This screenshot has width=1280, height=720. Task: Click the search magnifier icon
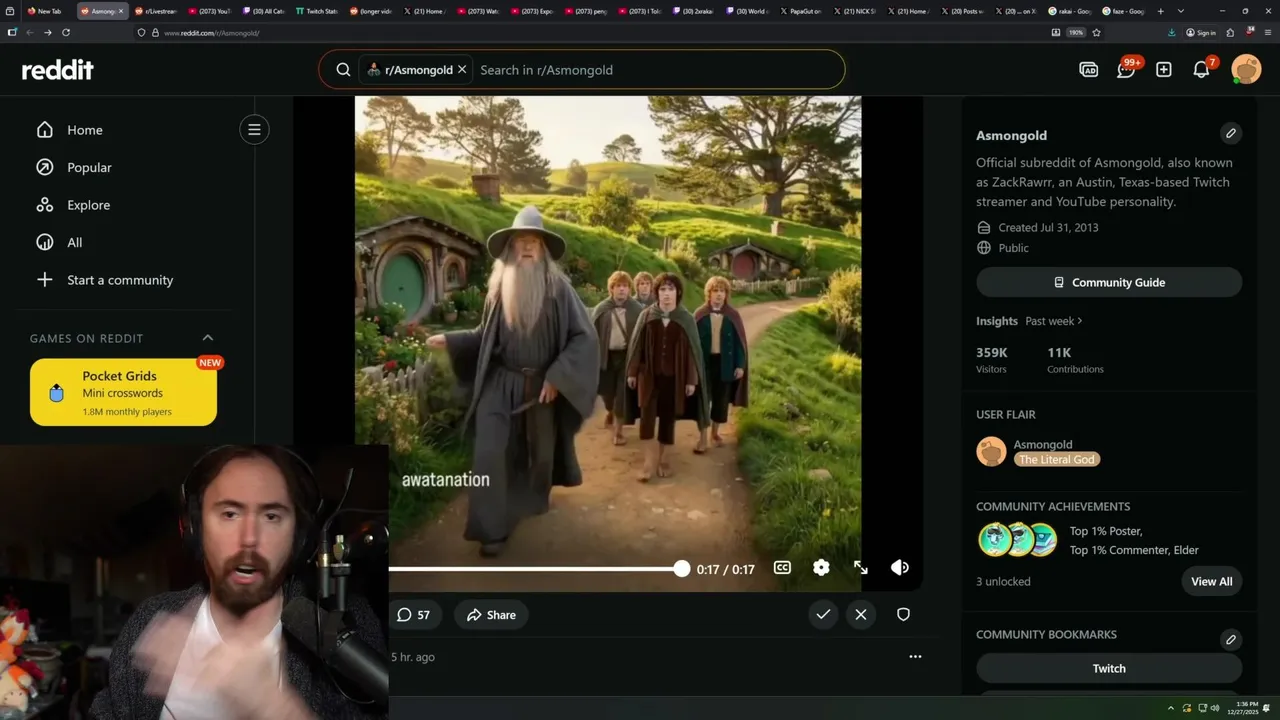343,70
